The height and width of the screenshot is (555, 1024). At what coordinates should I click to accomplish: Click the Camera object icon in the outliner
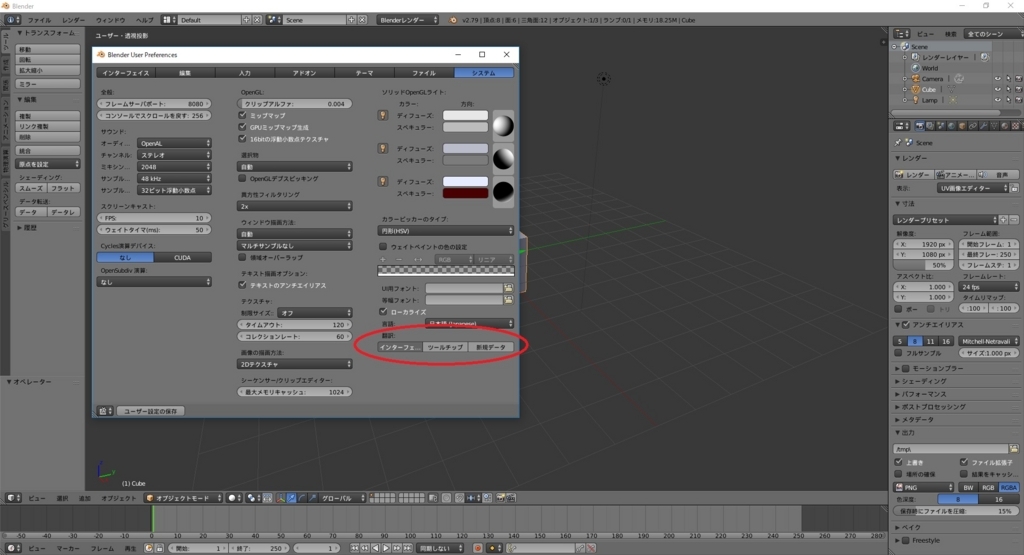pos(916,79)
